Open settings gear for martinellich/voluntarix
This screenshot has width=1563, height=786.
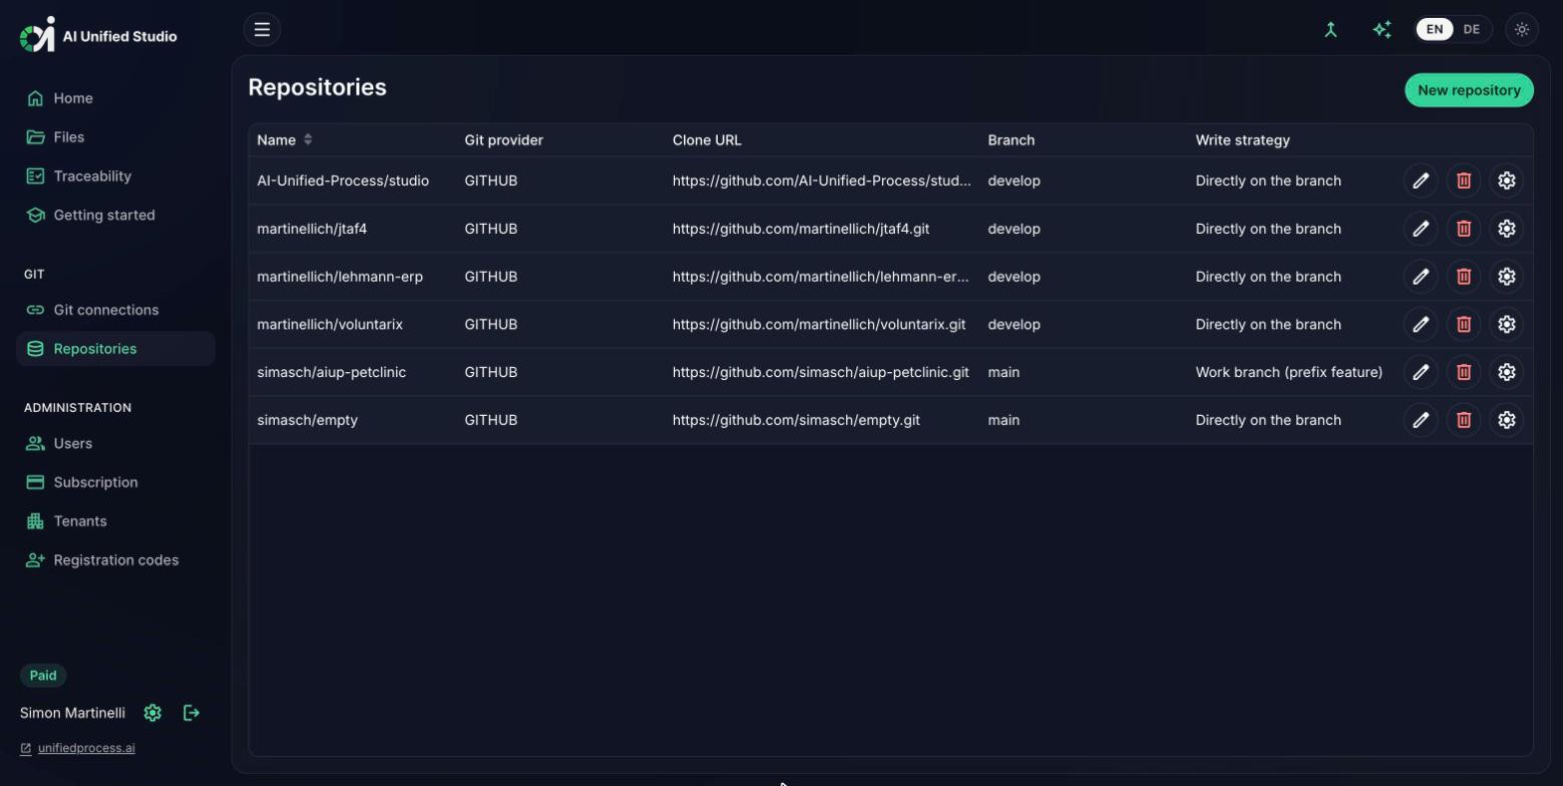[x=1506, y=325]
